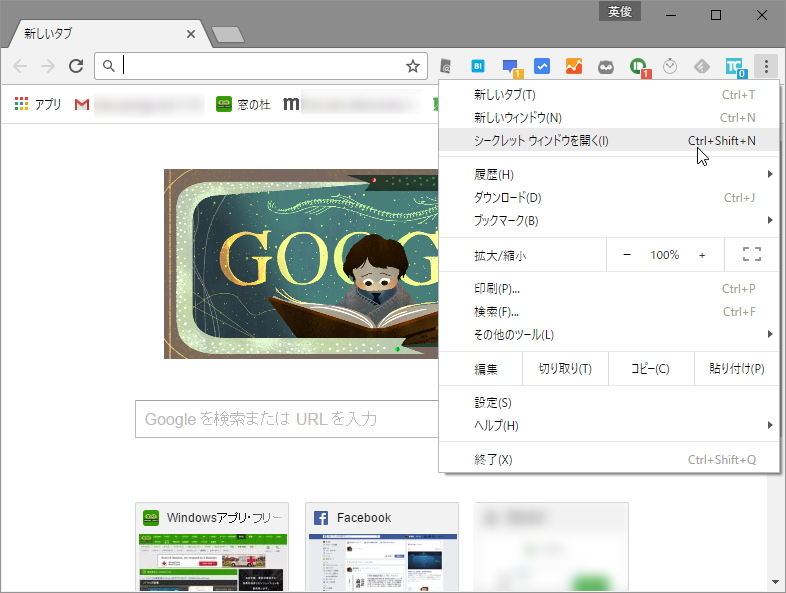Screen dimensions: 786x593
Task: Open the アプリ apps shortcut
Action: [38, 104]
